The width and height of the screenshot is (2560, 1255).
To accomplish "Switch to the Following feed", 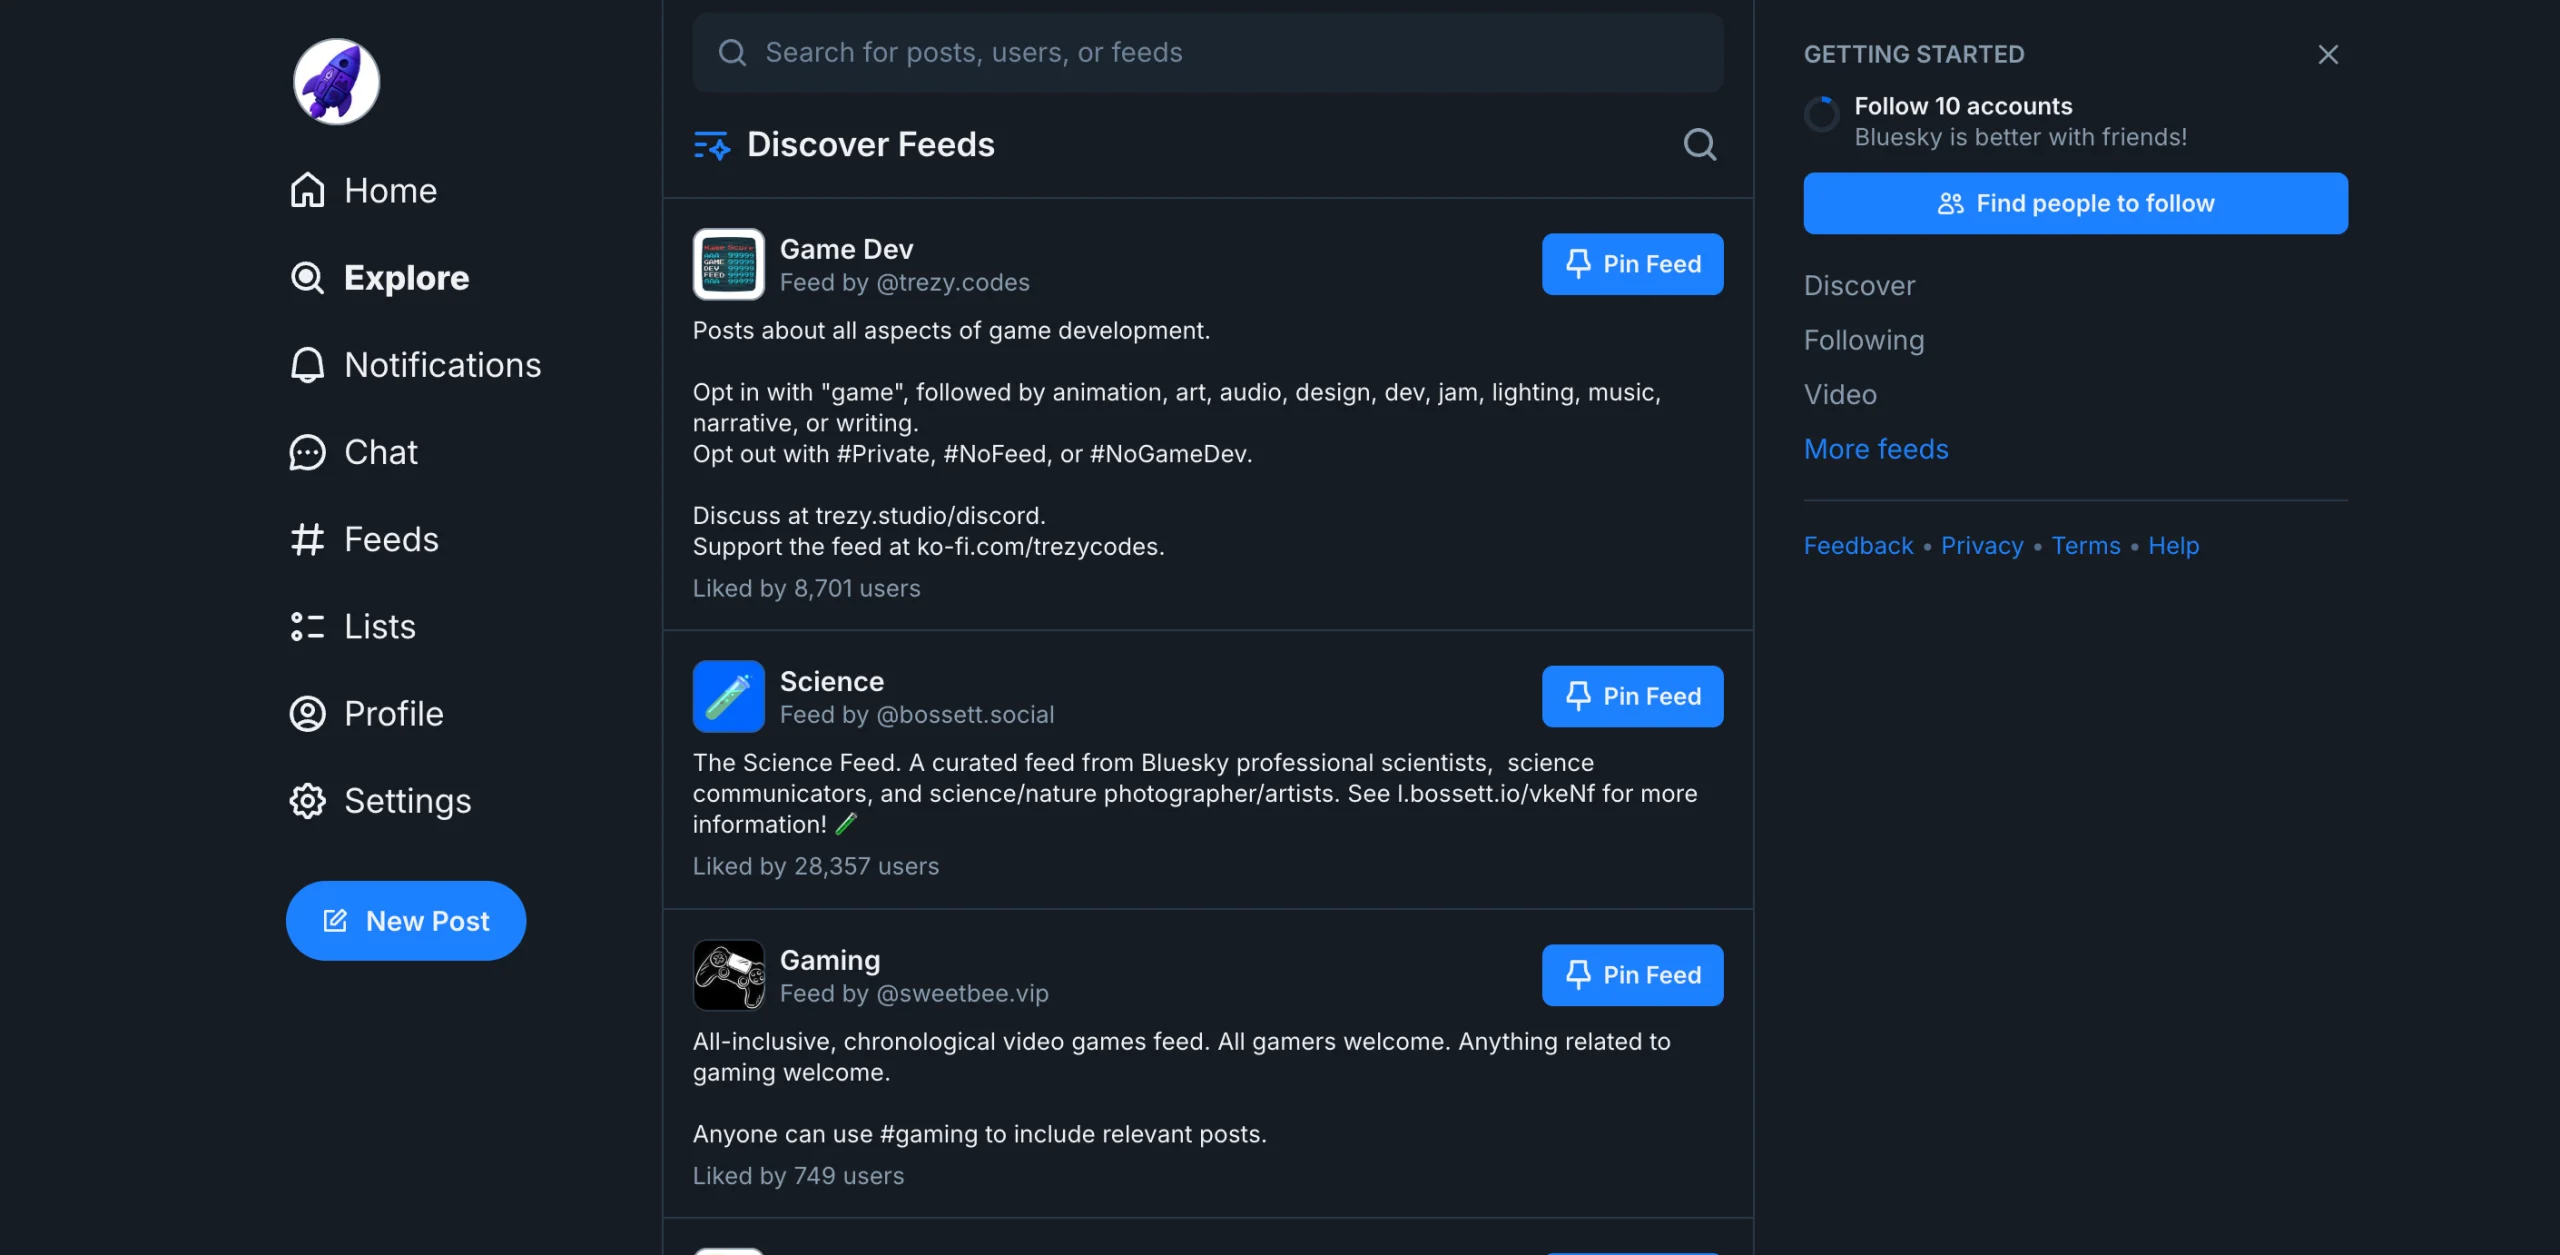I will 1863,340.
